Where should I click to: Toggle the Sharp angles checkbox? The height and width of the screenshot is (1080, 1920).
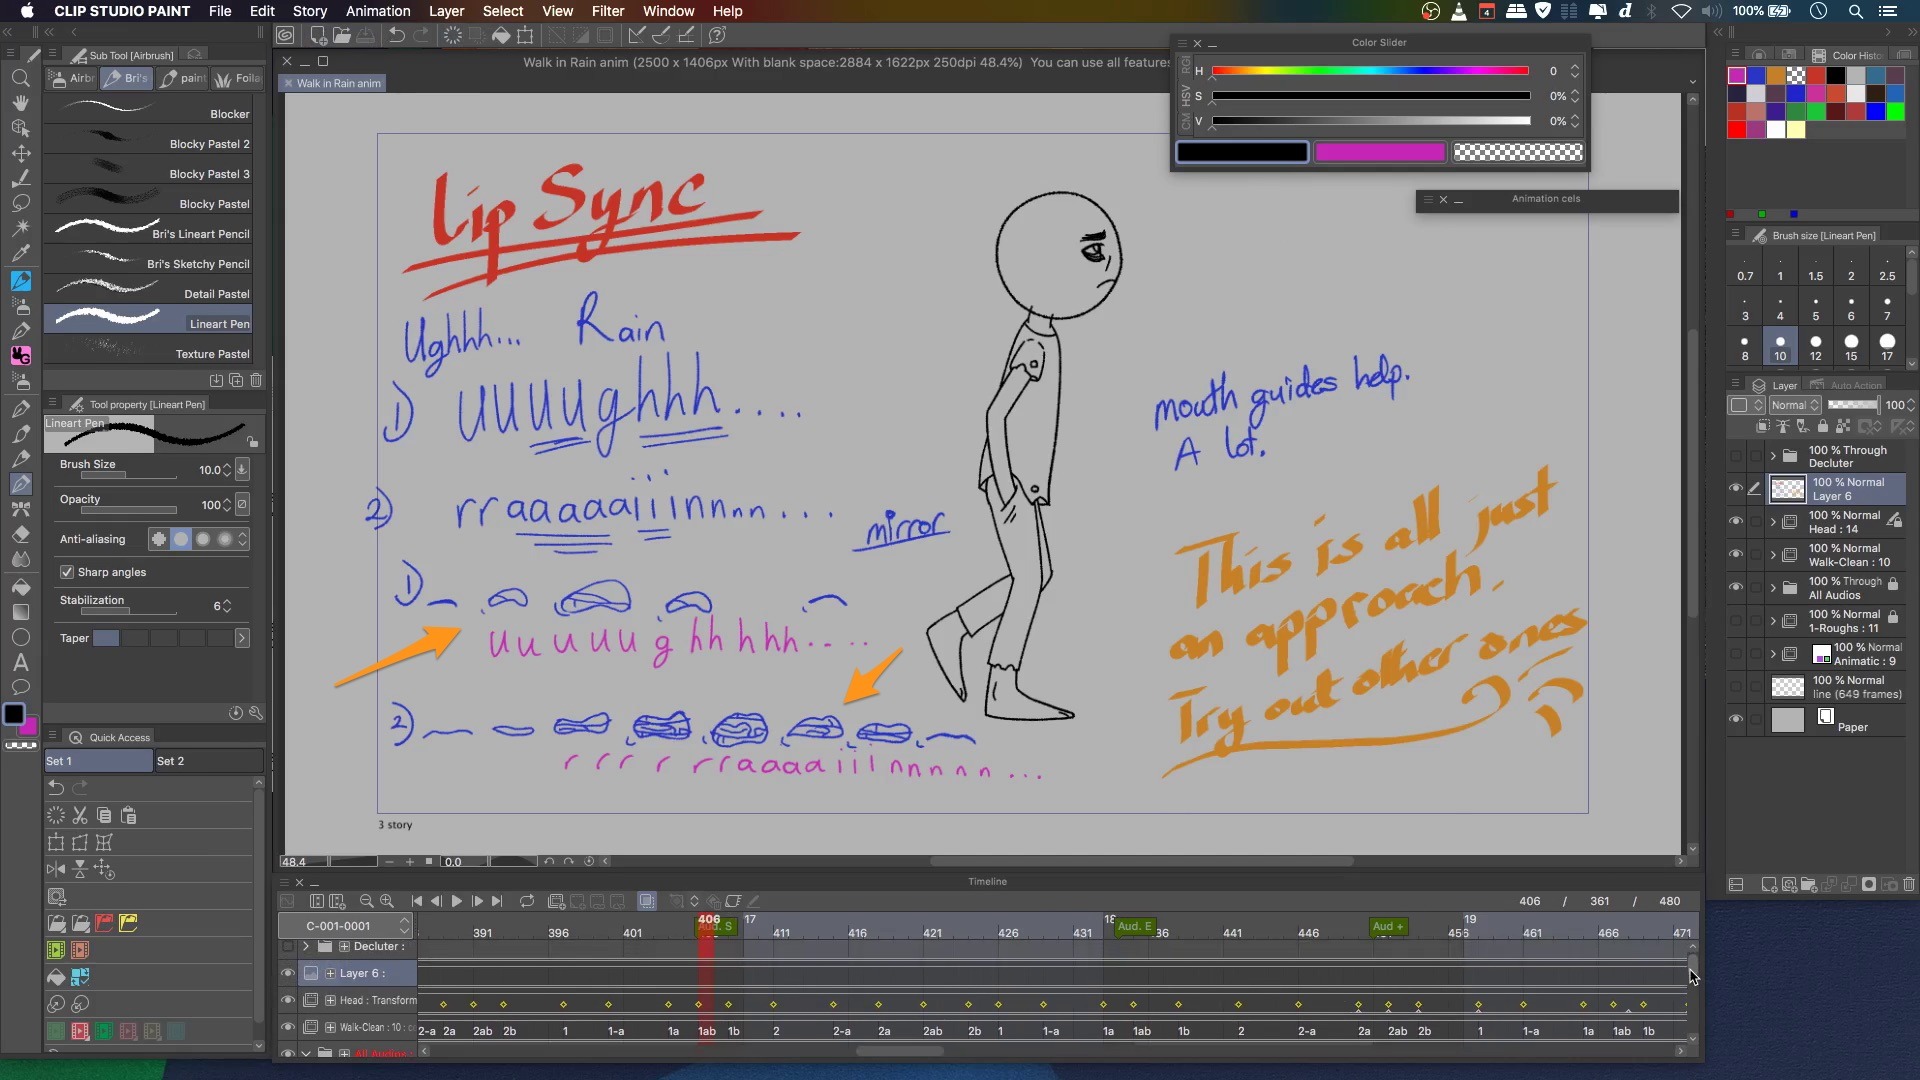click(x=67, y=572)
